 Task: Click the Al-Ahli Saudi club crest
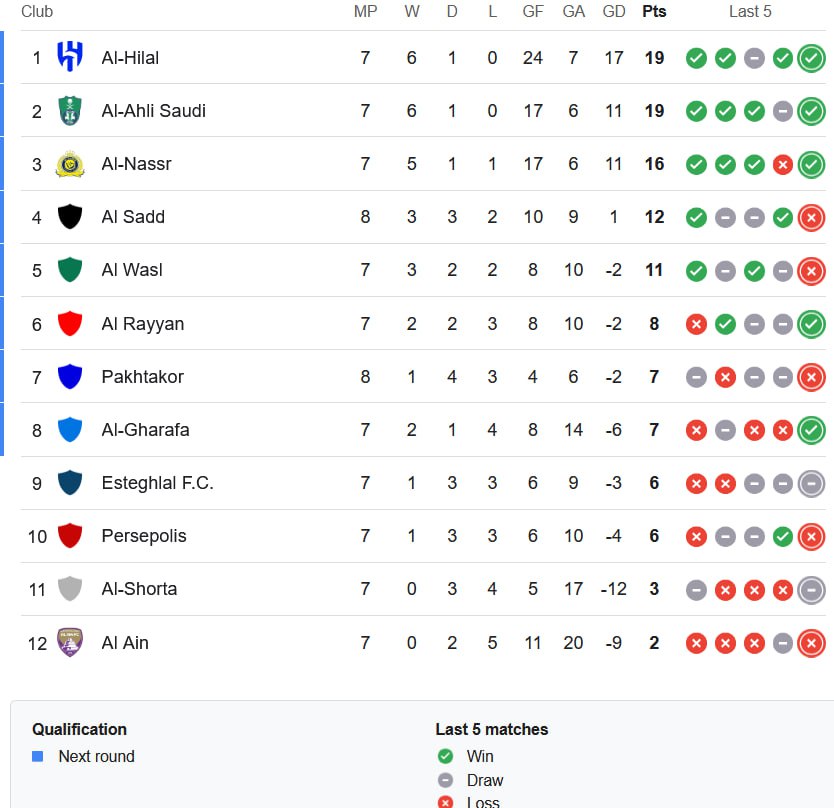tap(69, 110)
